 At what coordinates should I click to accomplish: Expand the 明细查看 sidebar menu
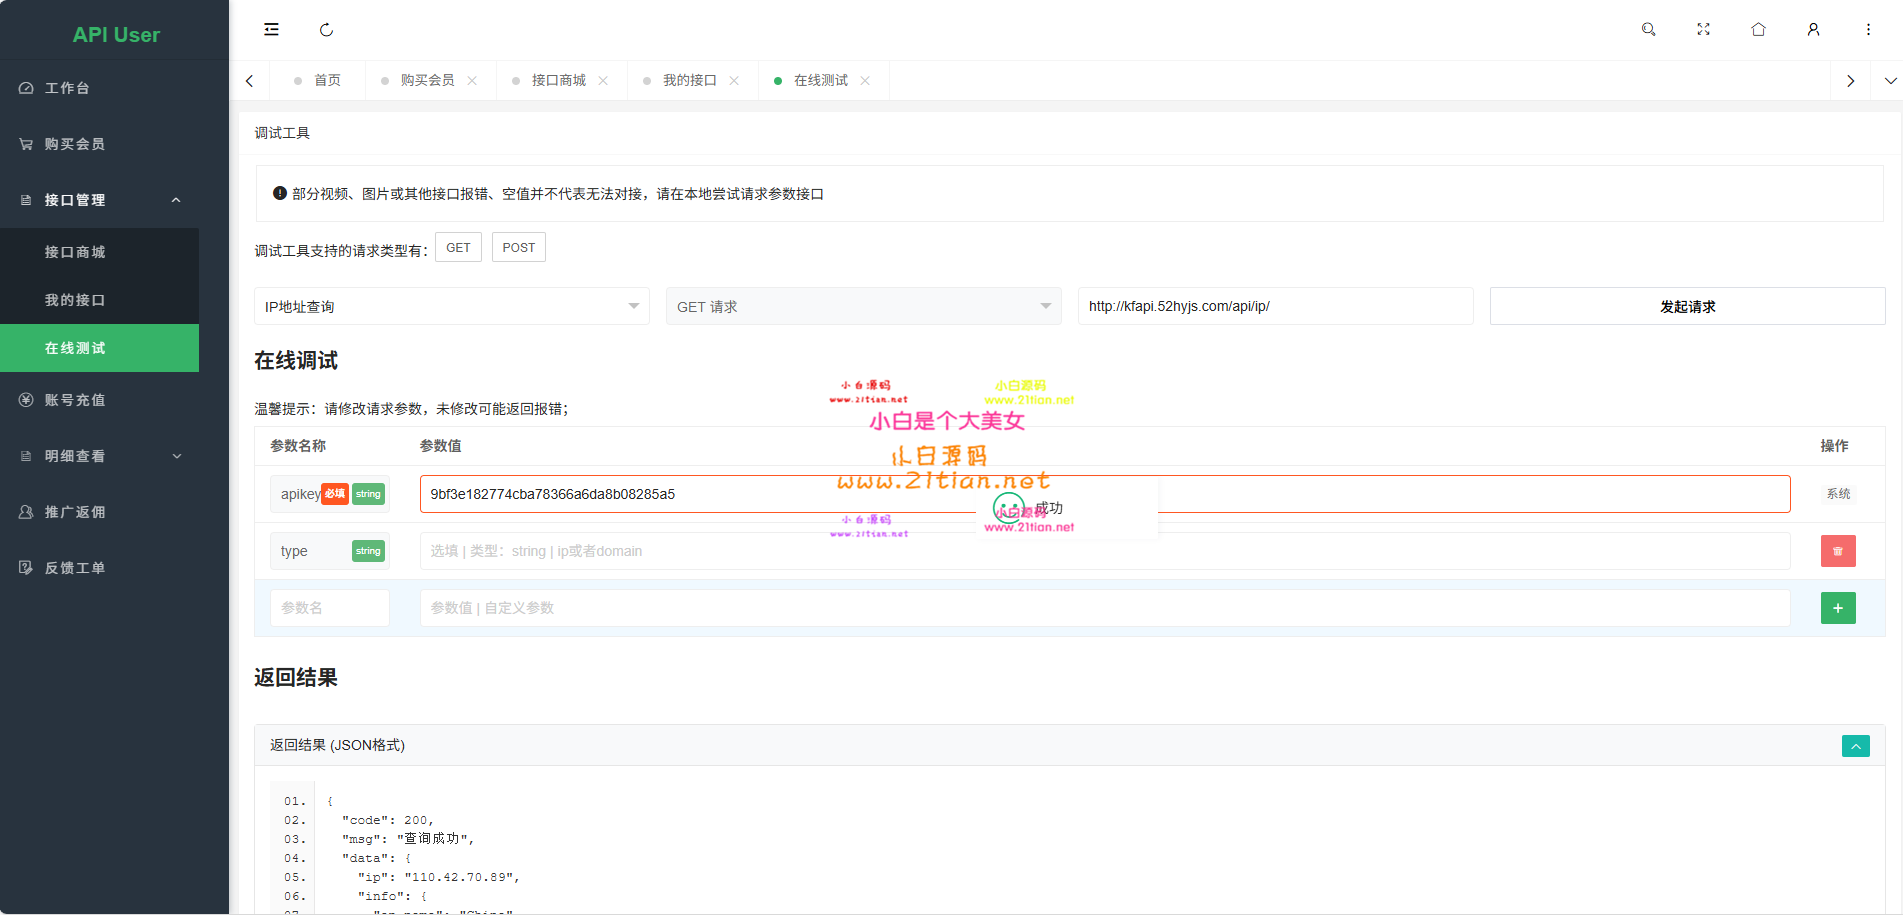(176, 456)
